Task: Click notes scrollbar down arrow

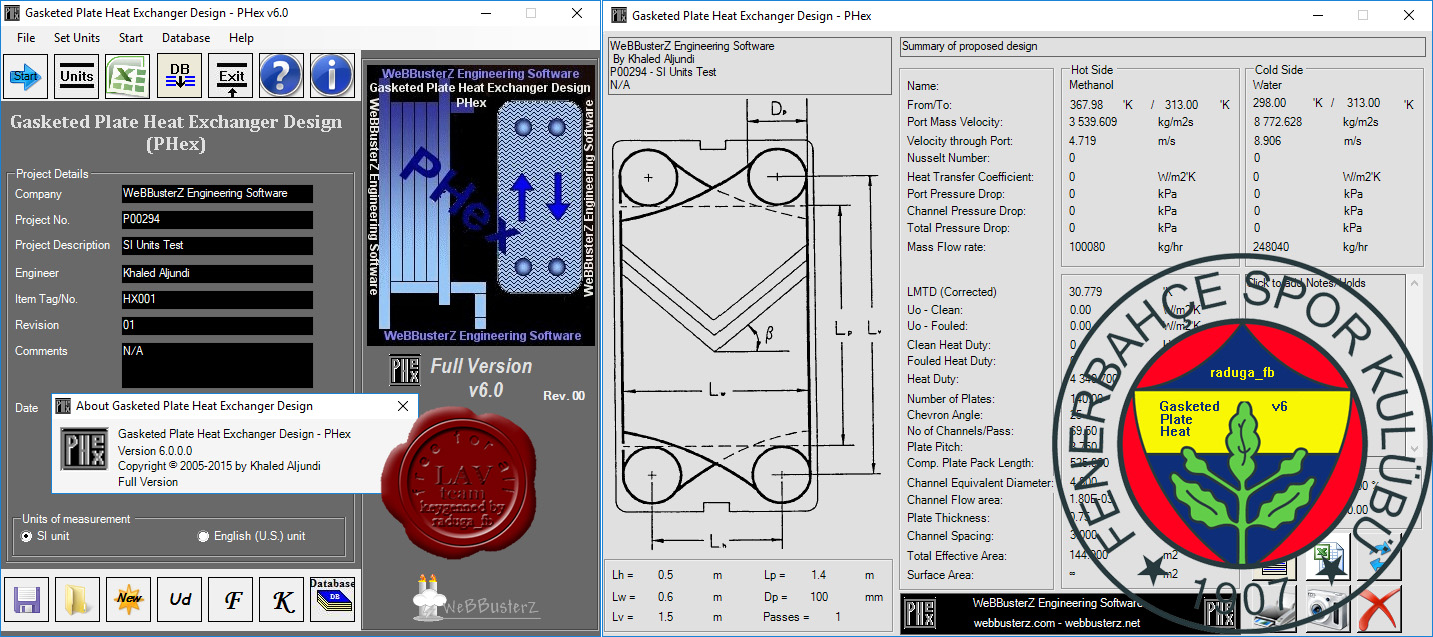Action: pyautogui.click(x=1414, y=447)
